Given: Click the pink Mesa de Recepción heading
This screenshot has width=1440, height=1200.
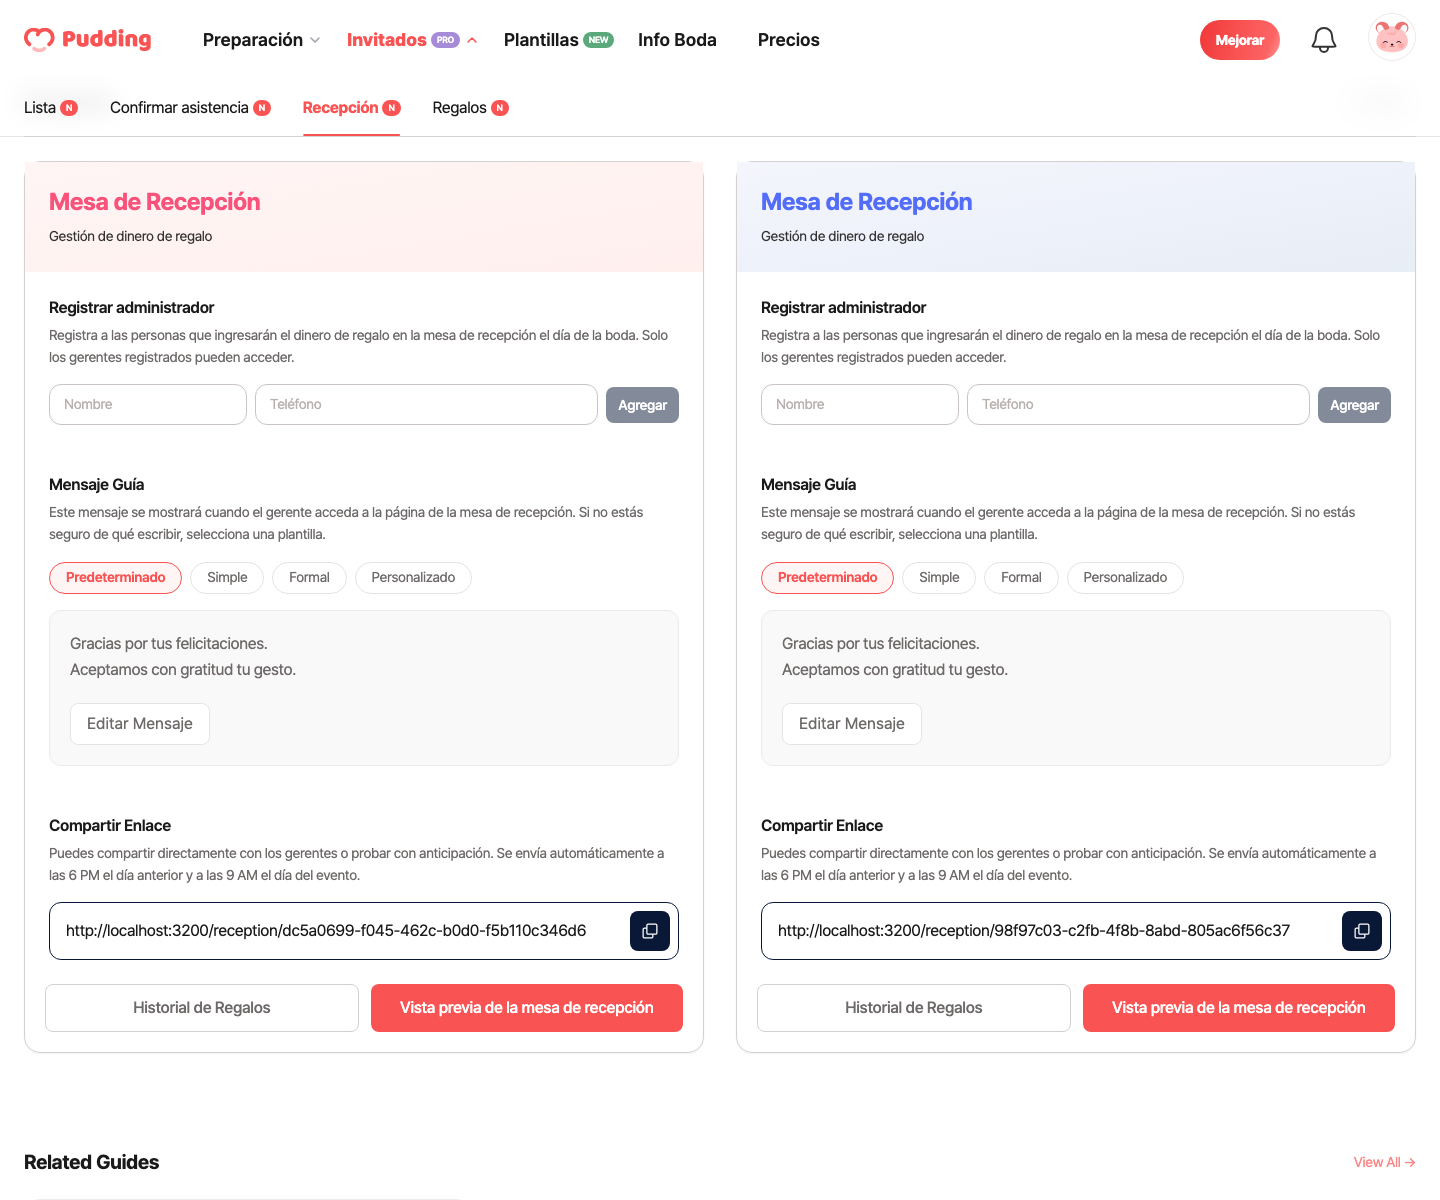Looking at the screenshot, I should pyautogui.click(x=154, y=202).
